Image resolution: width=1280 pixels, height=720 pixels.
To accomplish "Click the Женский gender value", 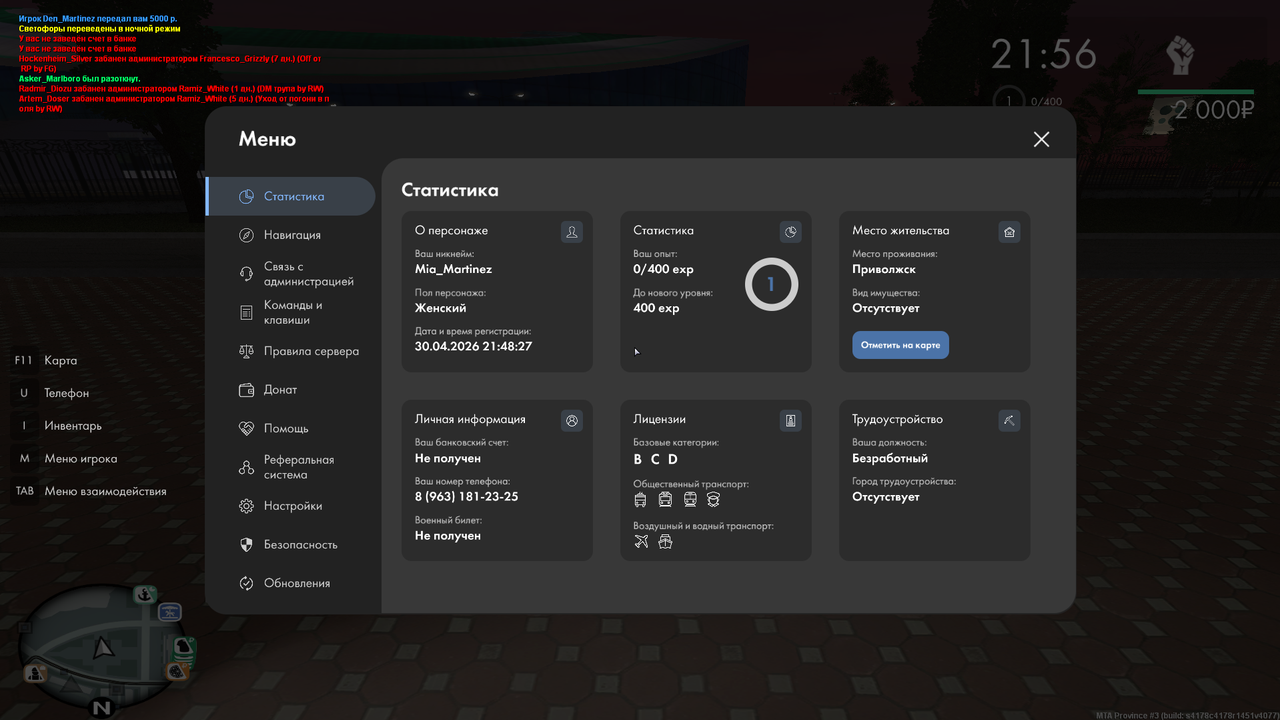I will (441, 308).
